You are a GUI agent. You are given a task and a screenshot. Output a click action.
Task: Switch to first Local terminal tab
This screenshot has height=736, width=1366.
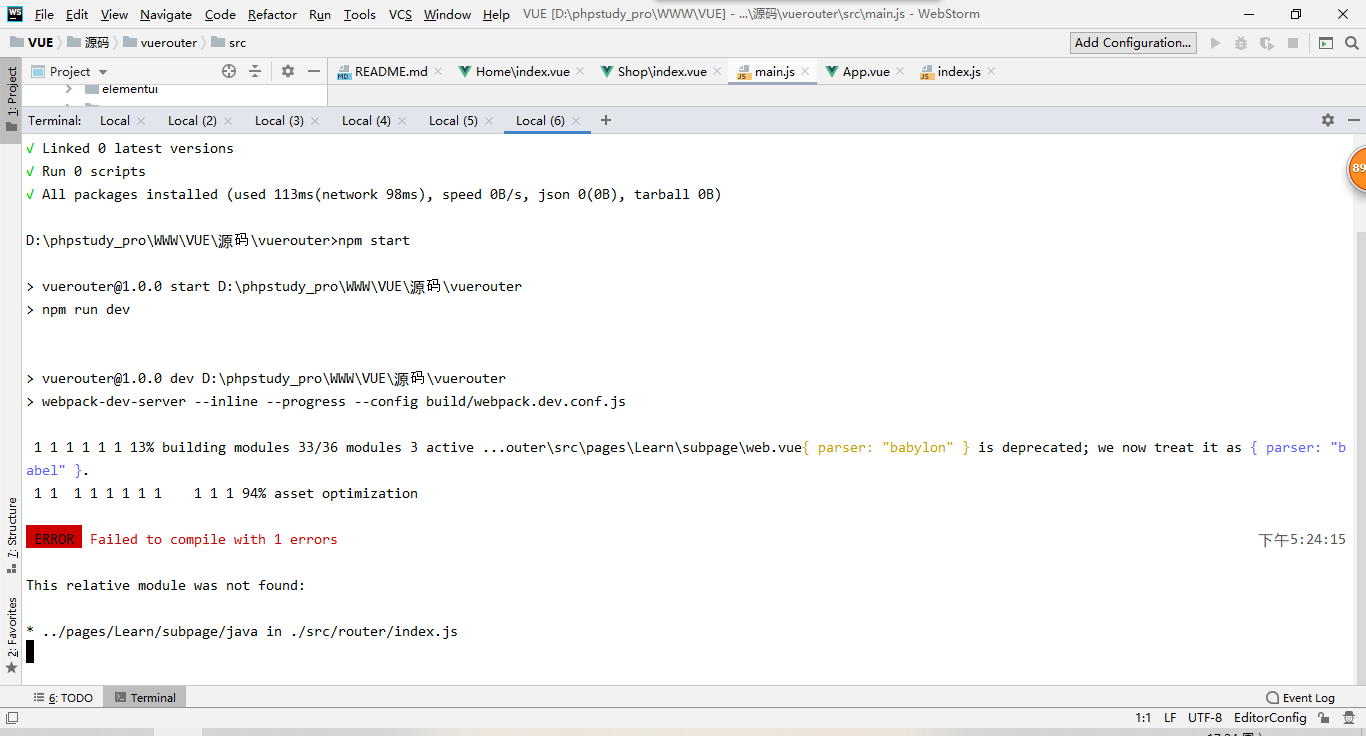point(115,121)
